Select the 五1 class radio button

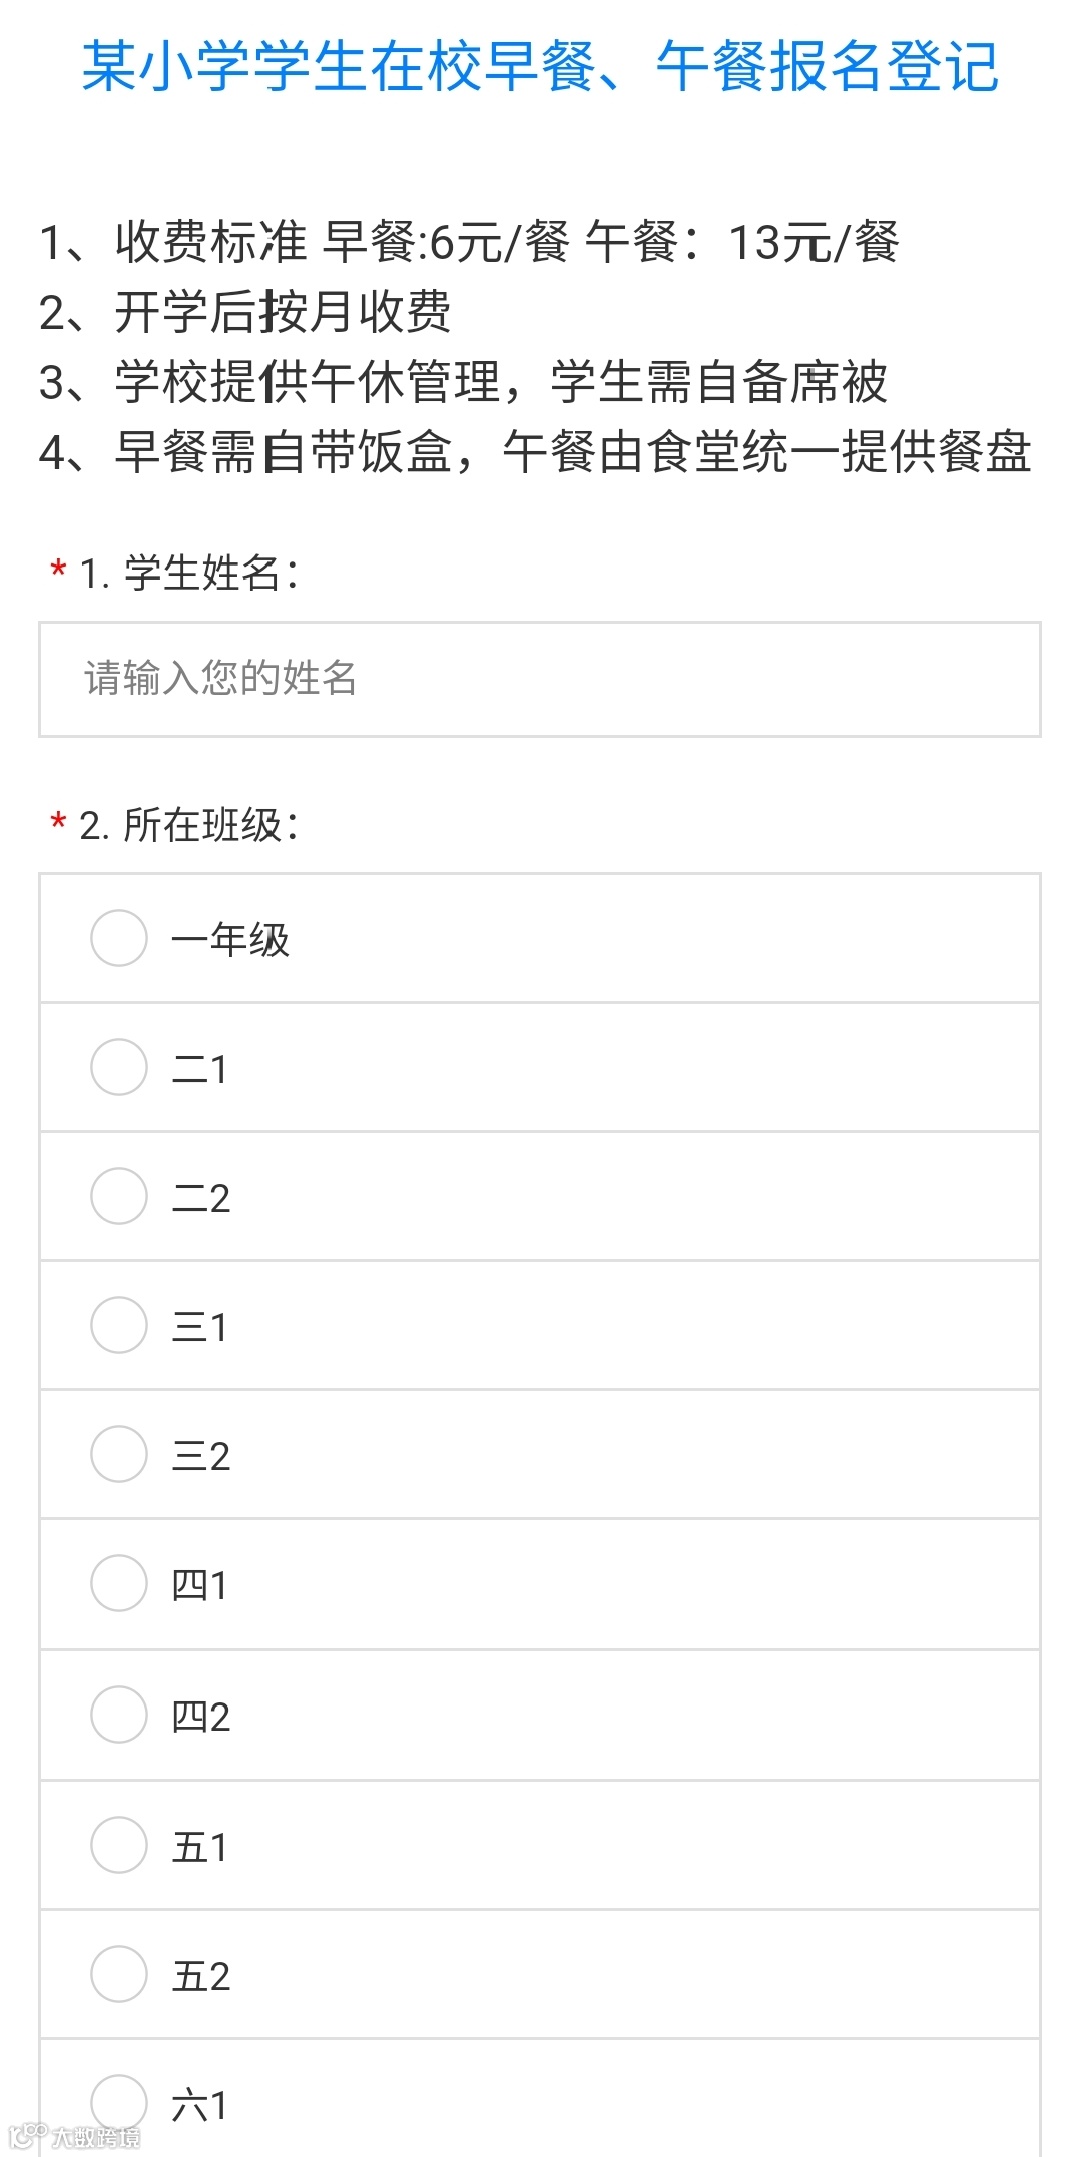point(119,1845)
